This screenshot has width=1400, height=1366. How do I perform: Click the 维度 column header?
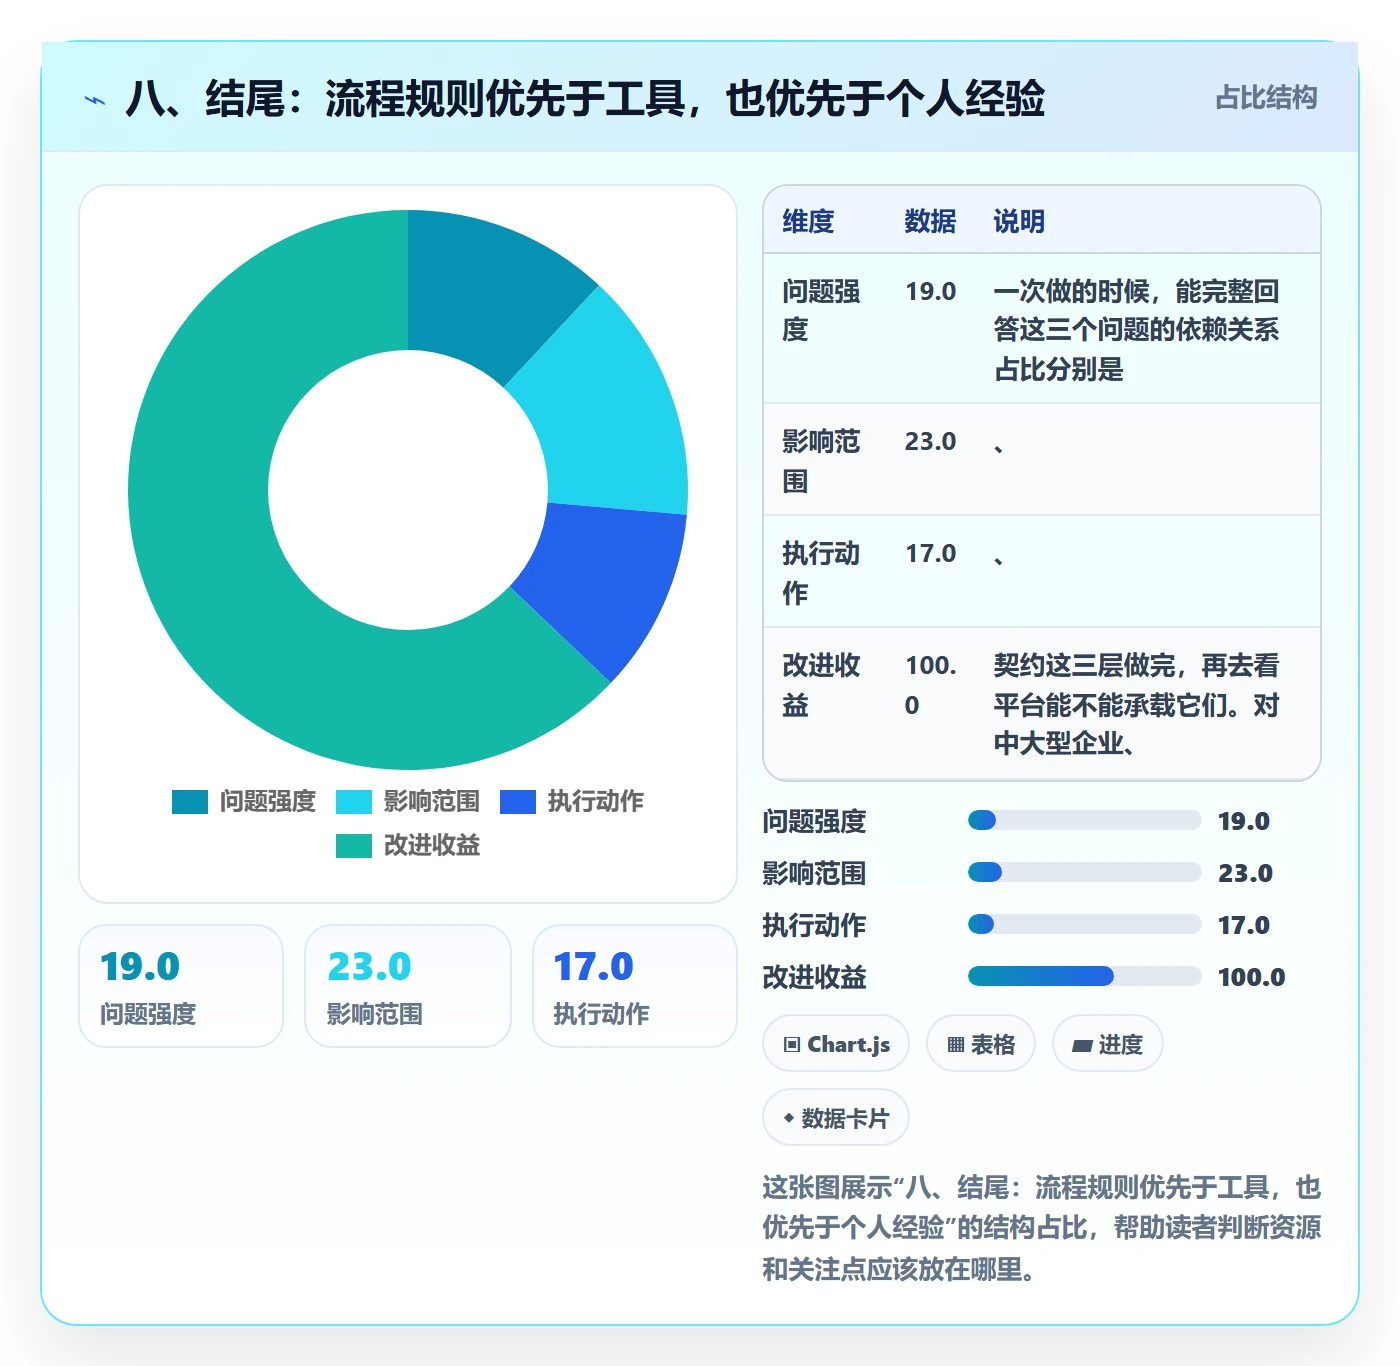point(808,221)
